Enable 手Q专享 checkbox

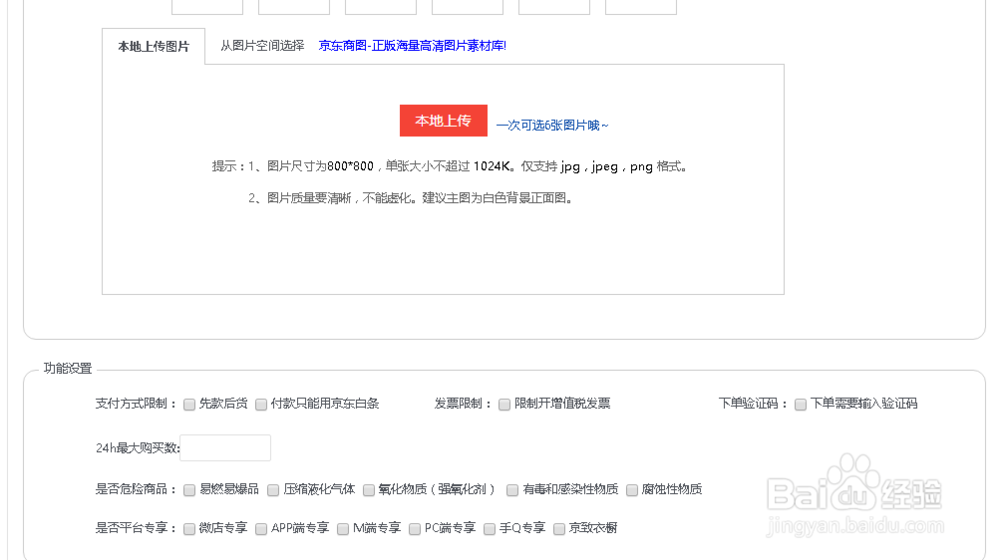tap(490, 529)
